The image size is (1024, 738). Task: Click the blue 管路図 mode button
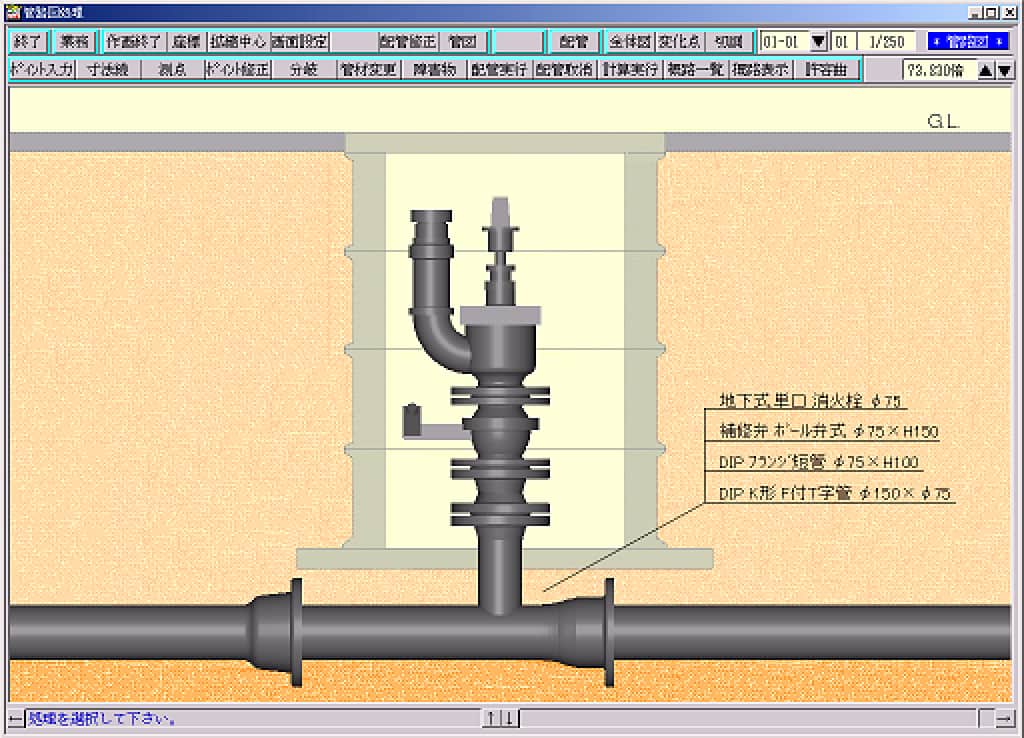click(966, 42)
